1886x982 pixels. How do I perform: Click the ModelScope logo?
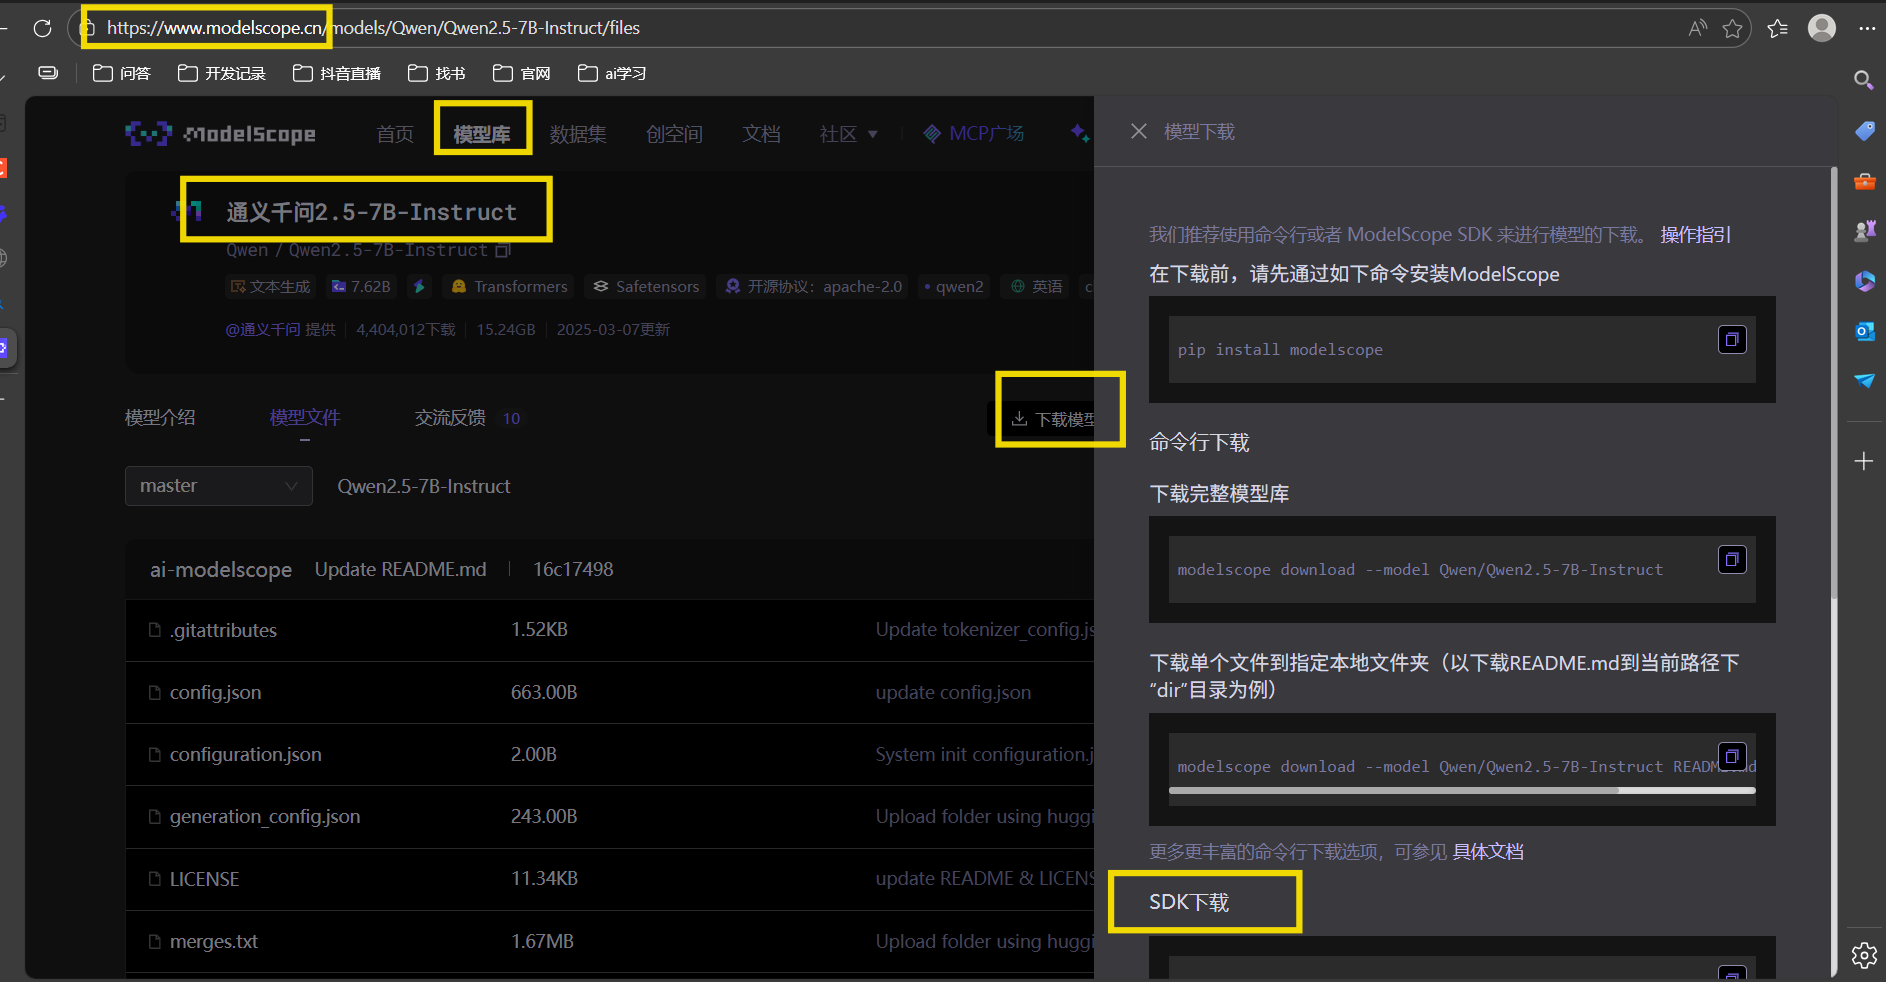[220, 133]
